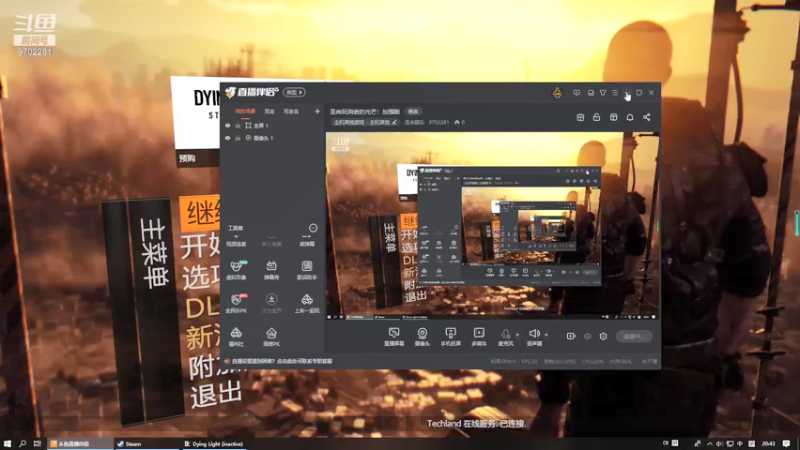Open the inbox icon beside the shirt icon
The width and height of the screenshot is (800, 450).
point(590,93)
